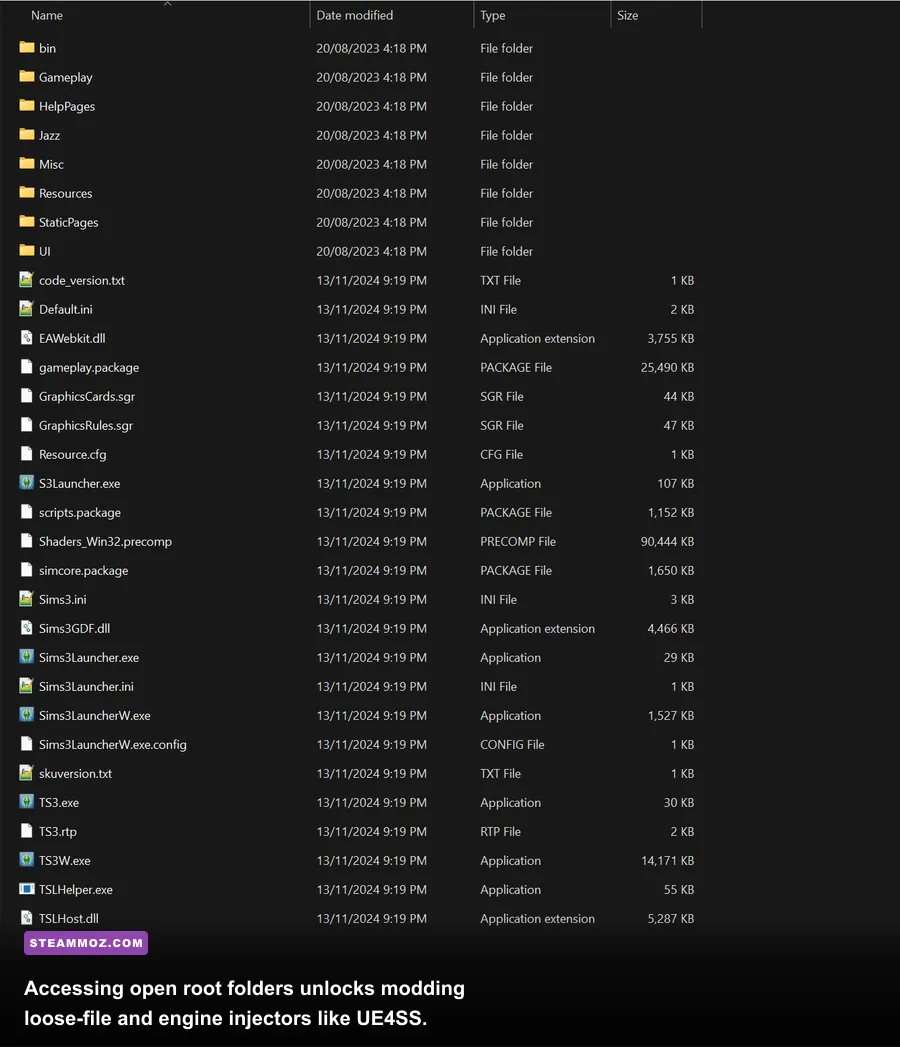The image size is (900, 1047).
Task: Select the Sims3Launcher.exe application icon
Action: tap(26, 657)
